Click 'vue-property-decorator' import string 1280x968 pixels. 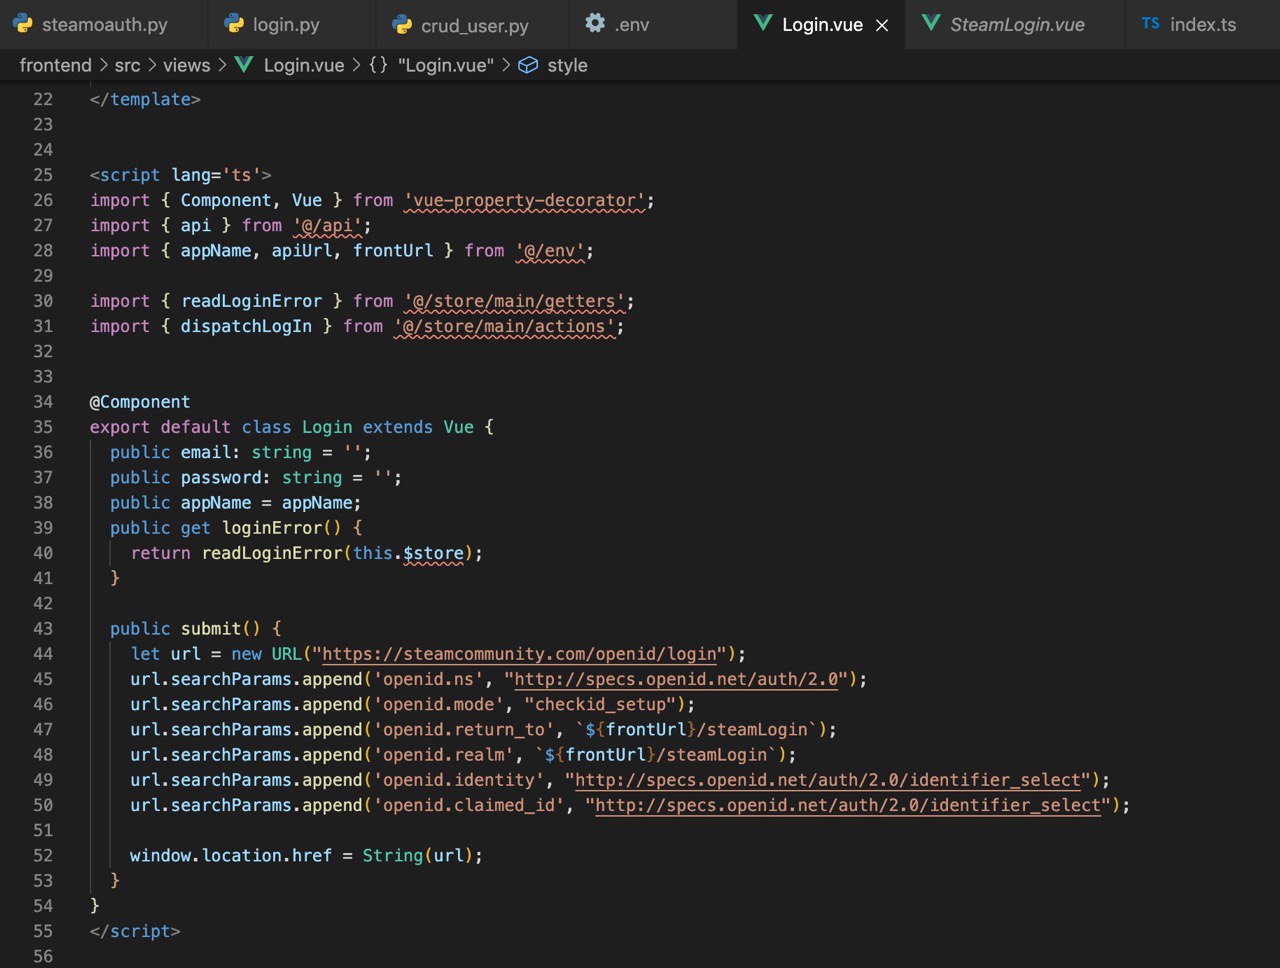point(525,200)
